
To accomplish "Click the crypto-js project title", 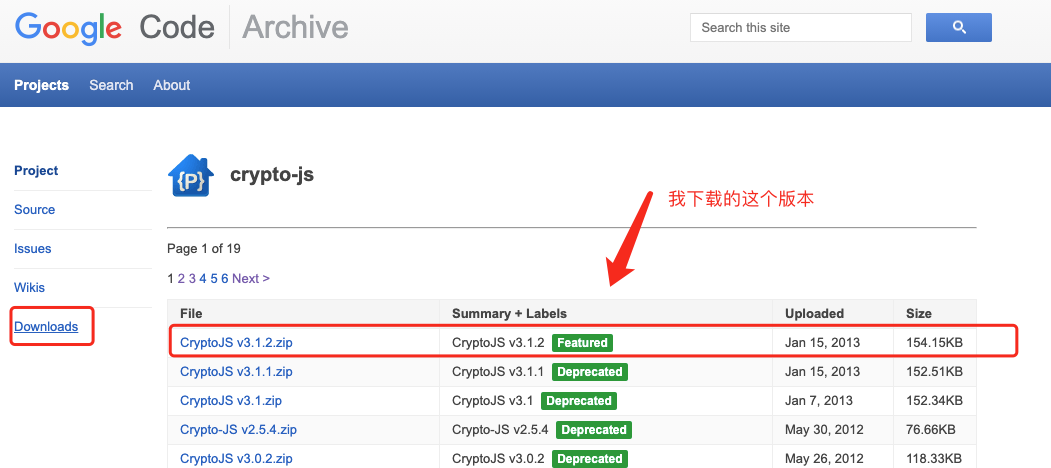I will tap(272, 175).
